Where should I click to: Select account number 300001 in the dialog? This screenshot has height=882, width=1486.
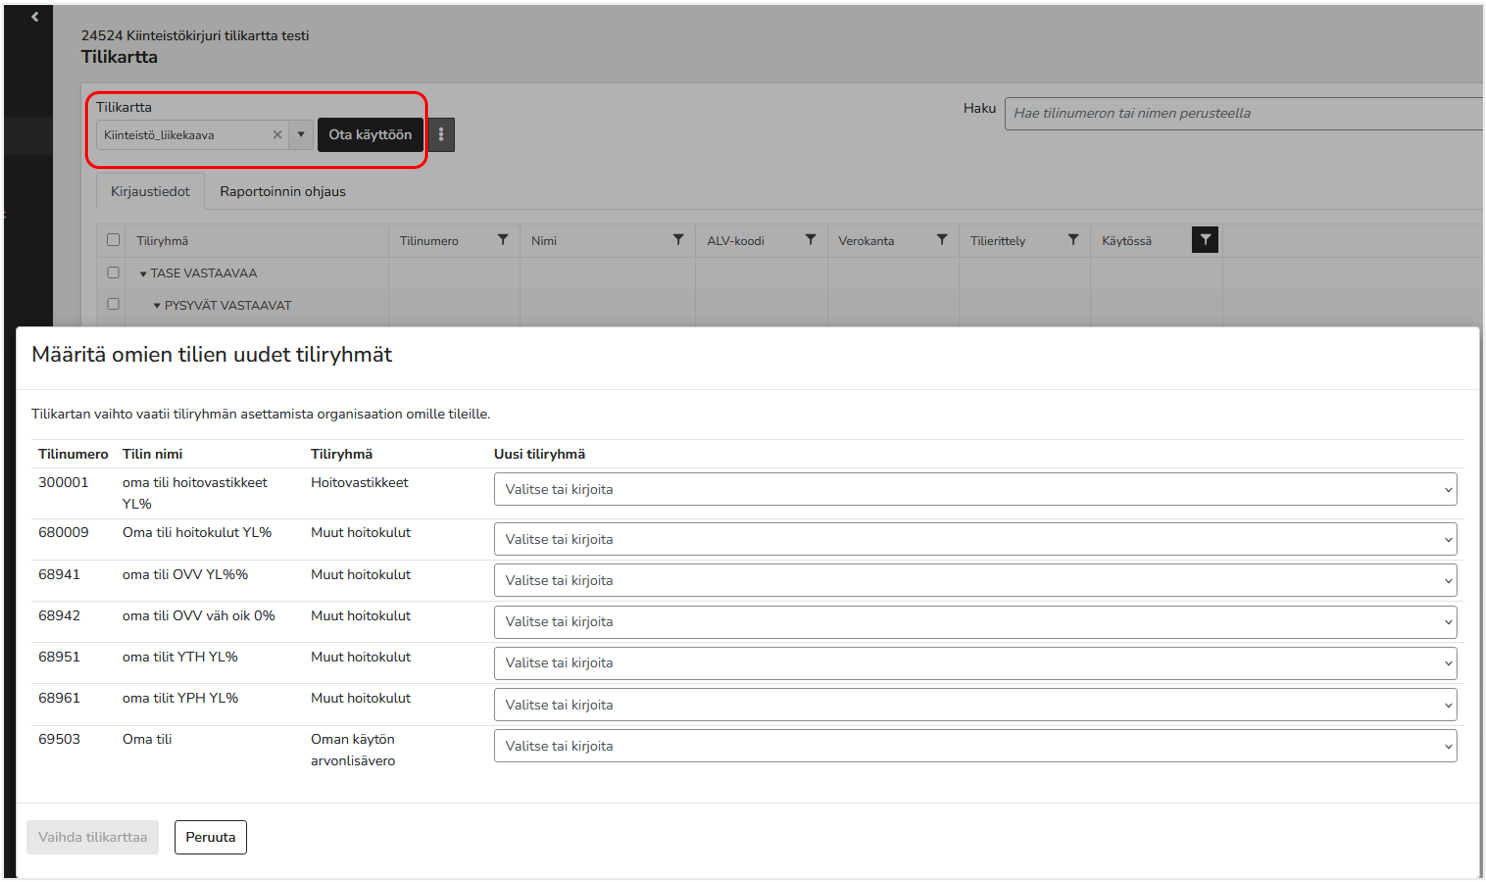63,482
